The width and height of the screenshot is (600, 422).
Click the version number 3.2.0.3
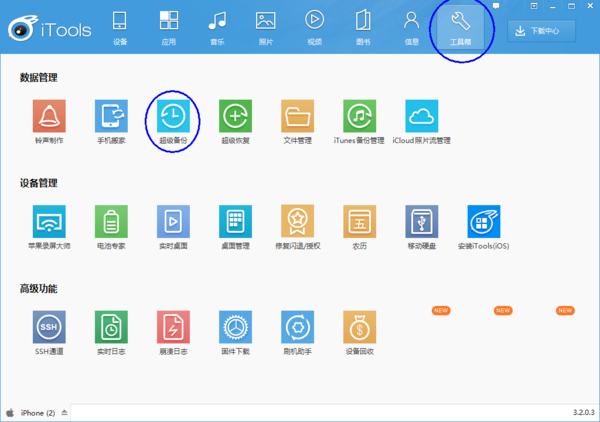click(584, 412)
